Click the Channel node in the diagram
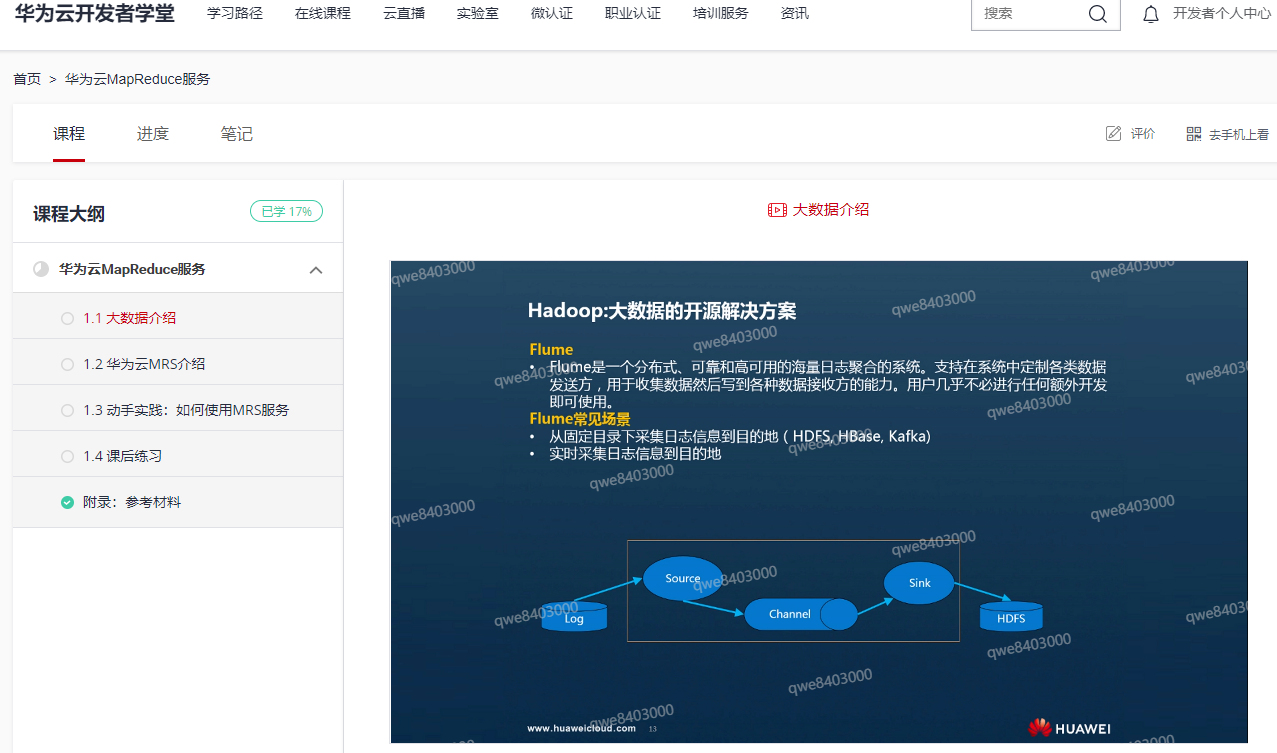Viewport: 1277px width, 753px height. [x=800, y=614]
